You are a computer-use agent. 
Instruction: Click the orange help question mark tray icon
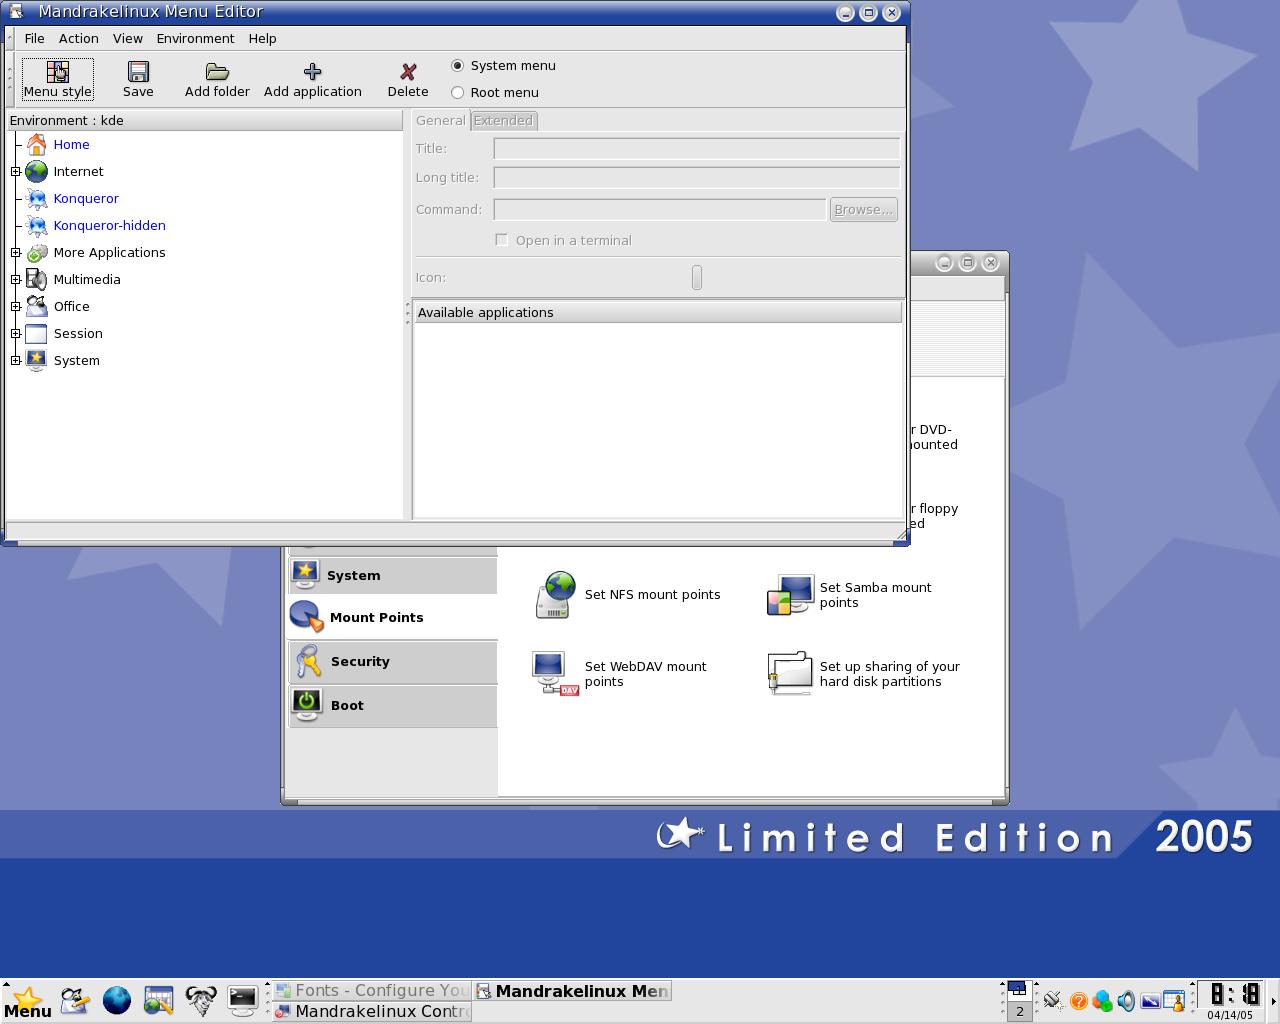tap(1078, 1000)
